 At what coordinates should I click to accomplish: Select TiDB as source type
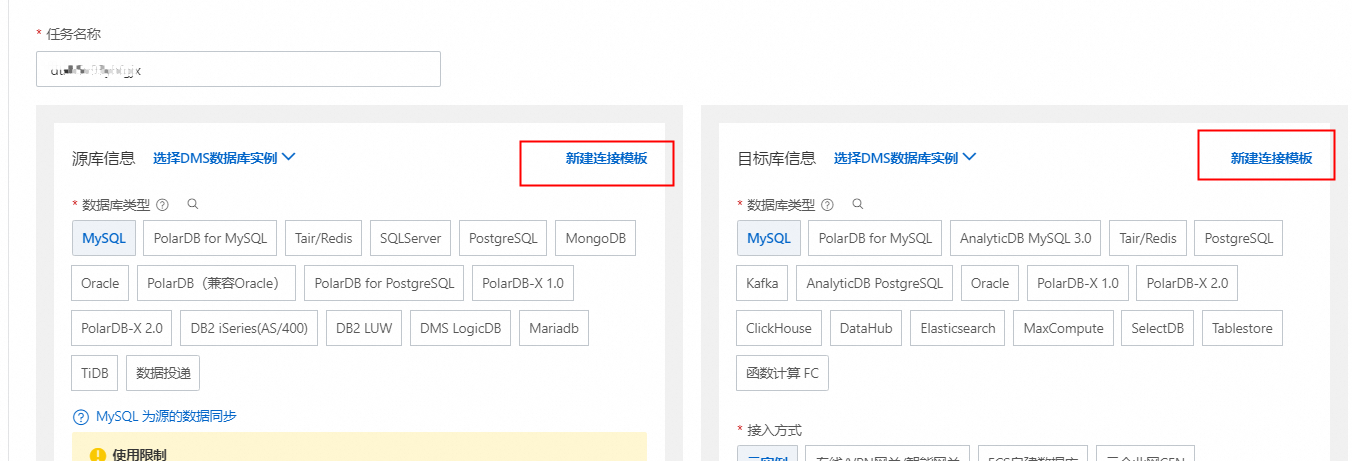pos(95,373)
